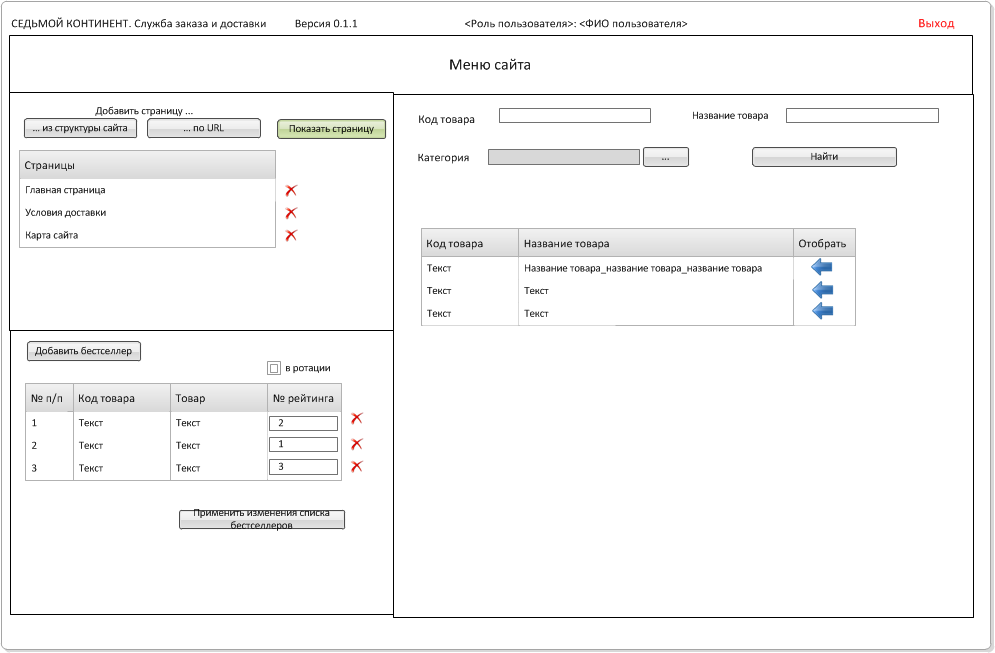Viewport: 995px width, 653px height.
Task: Delete bestseller row 2 using red X
Action: (356, 444)
